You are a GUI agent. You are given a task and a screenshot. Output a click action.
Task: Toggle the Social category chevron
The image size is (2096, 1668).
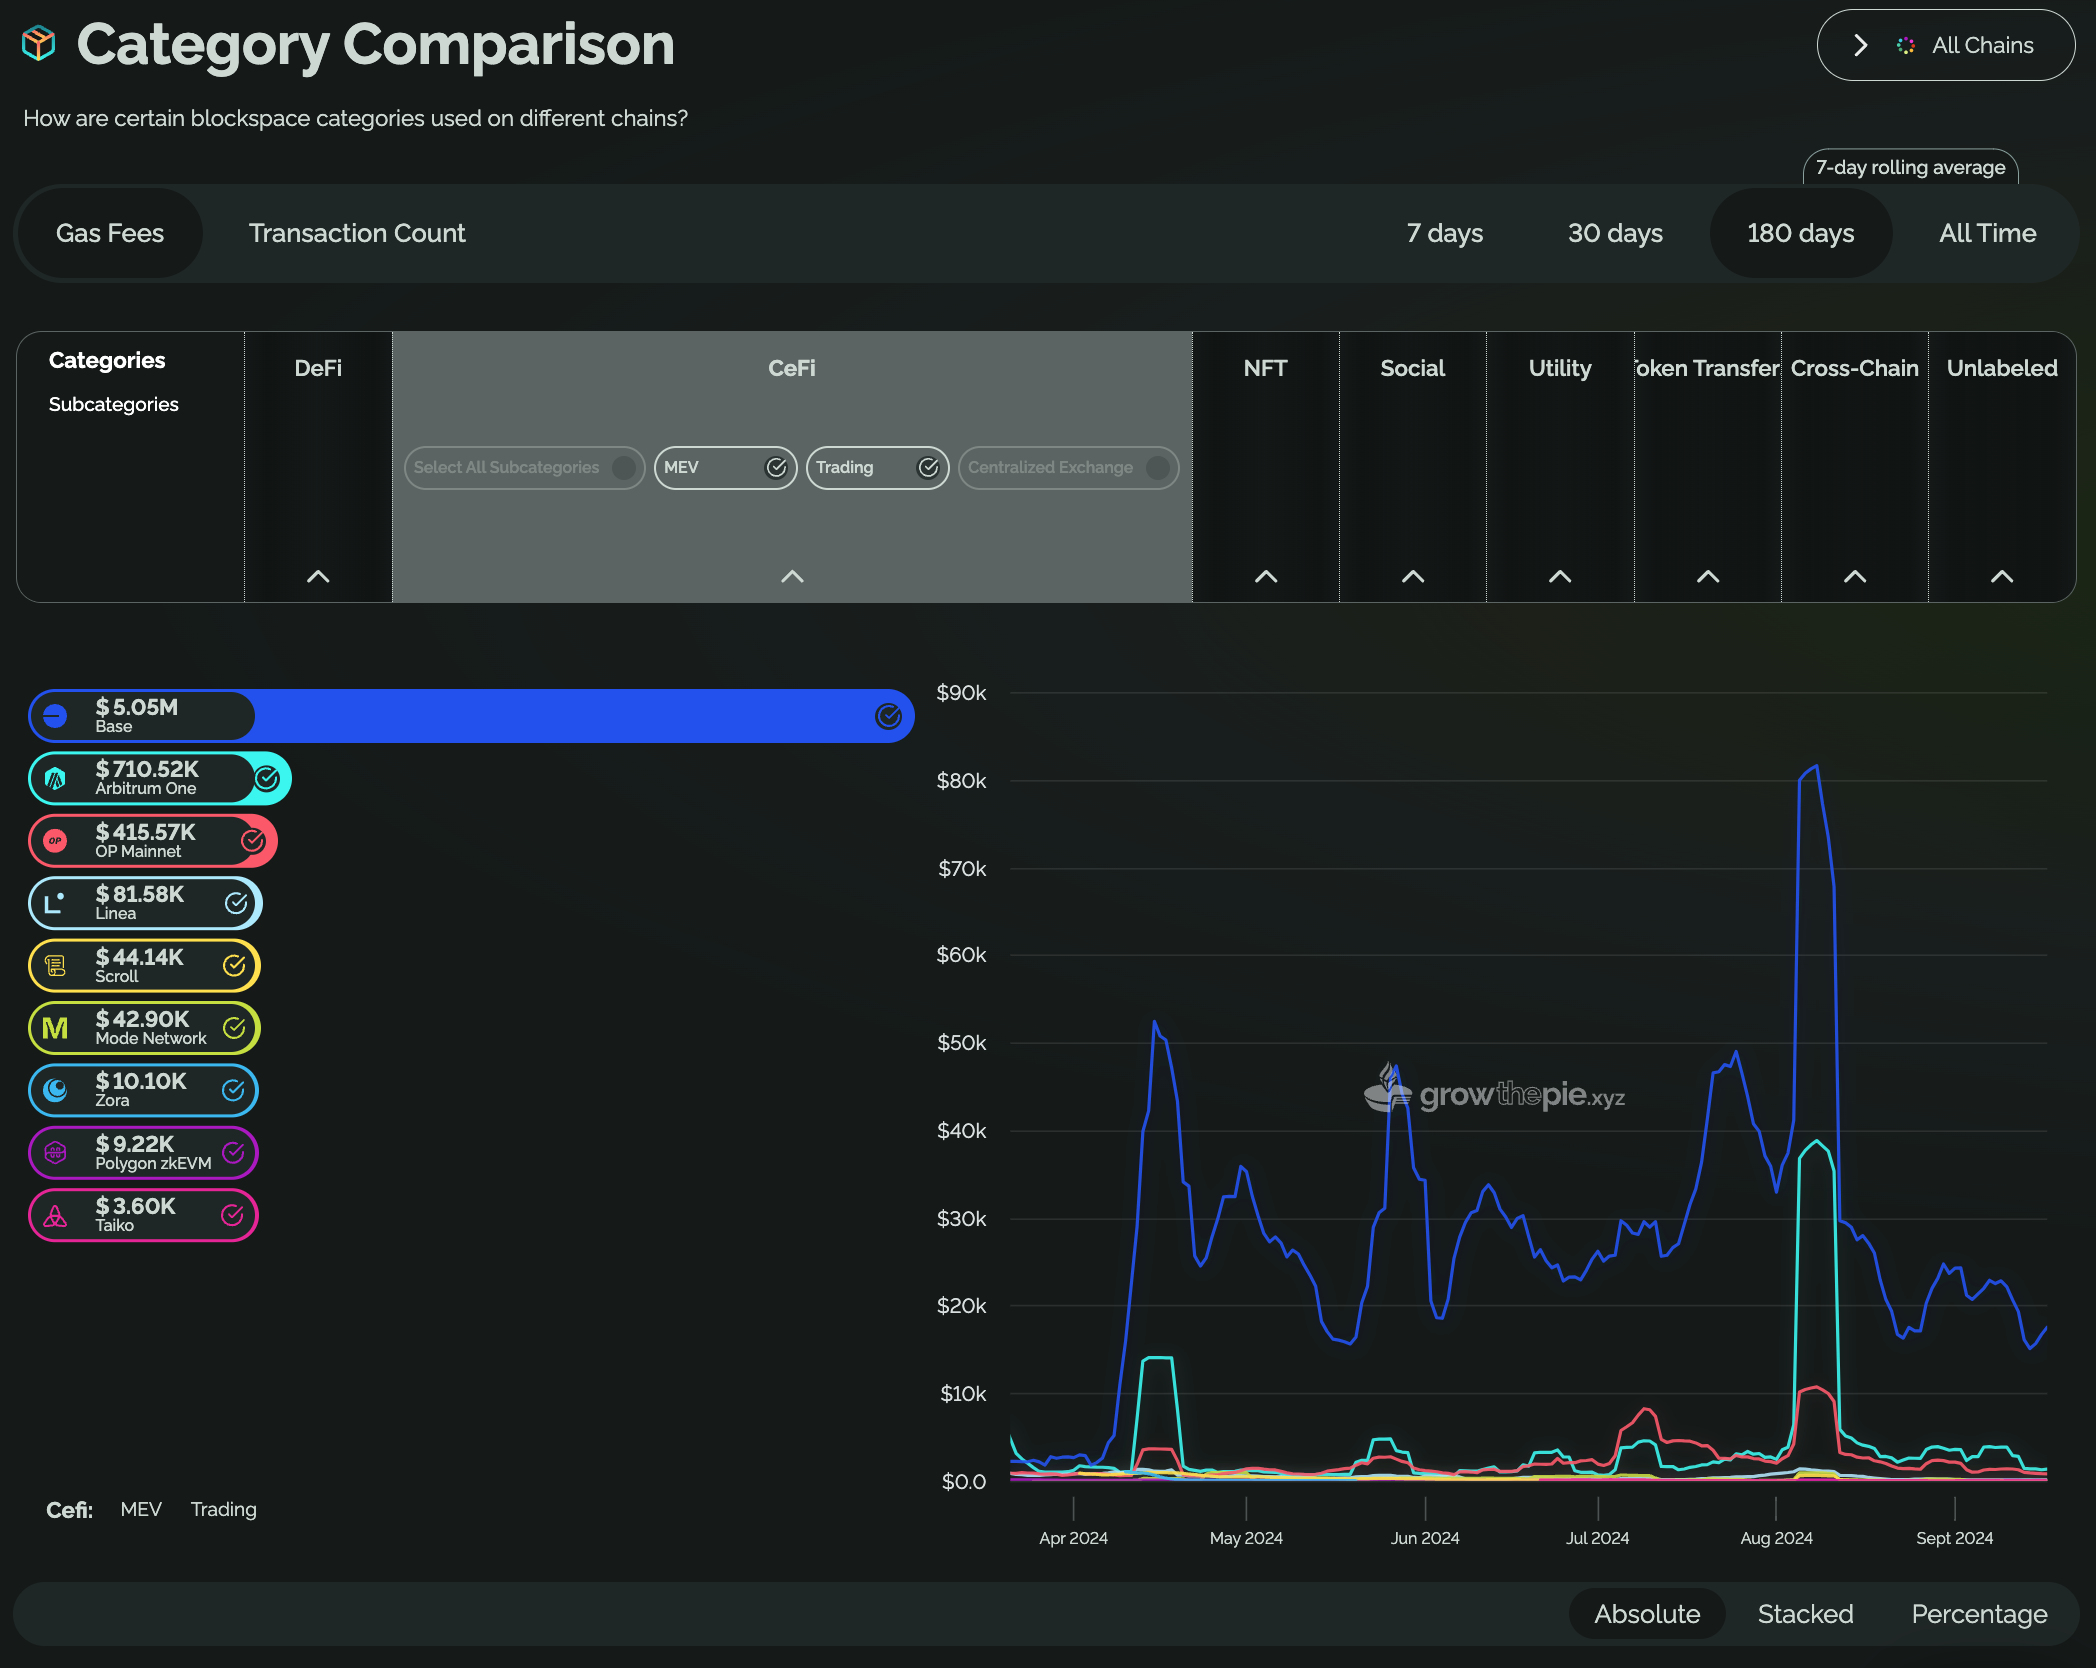(1413, 576)
